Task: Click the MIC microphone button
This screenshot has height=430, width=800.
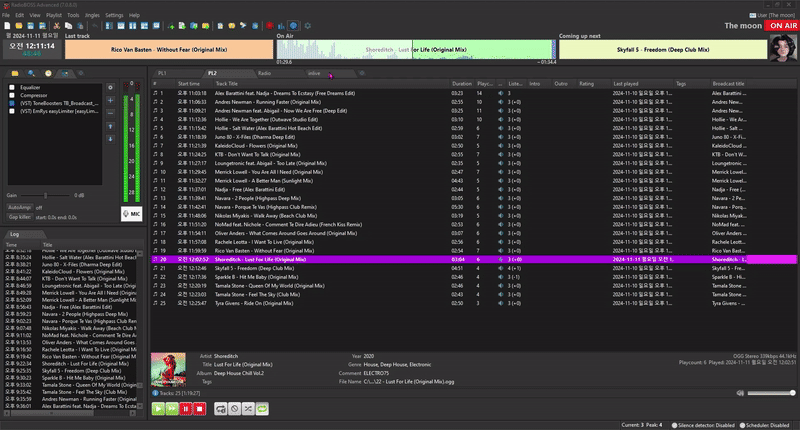Action: point(133,213)
